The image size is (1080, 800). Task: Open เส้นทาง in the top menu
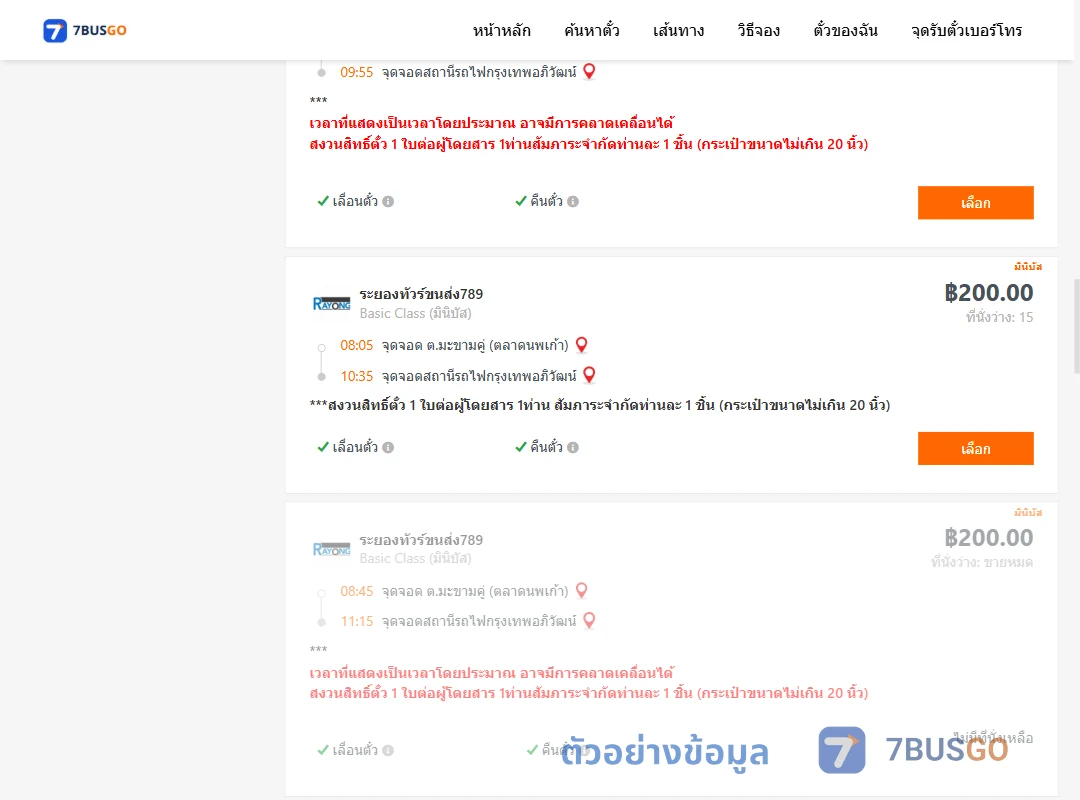click(x=678, y=30)
